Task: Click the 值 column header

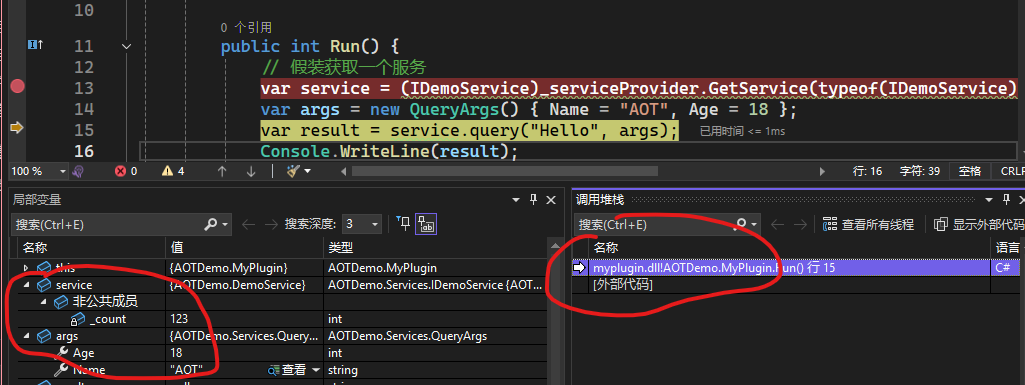Action: [x=176, y=248]
